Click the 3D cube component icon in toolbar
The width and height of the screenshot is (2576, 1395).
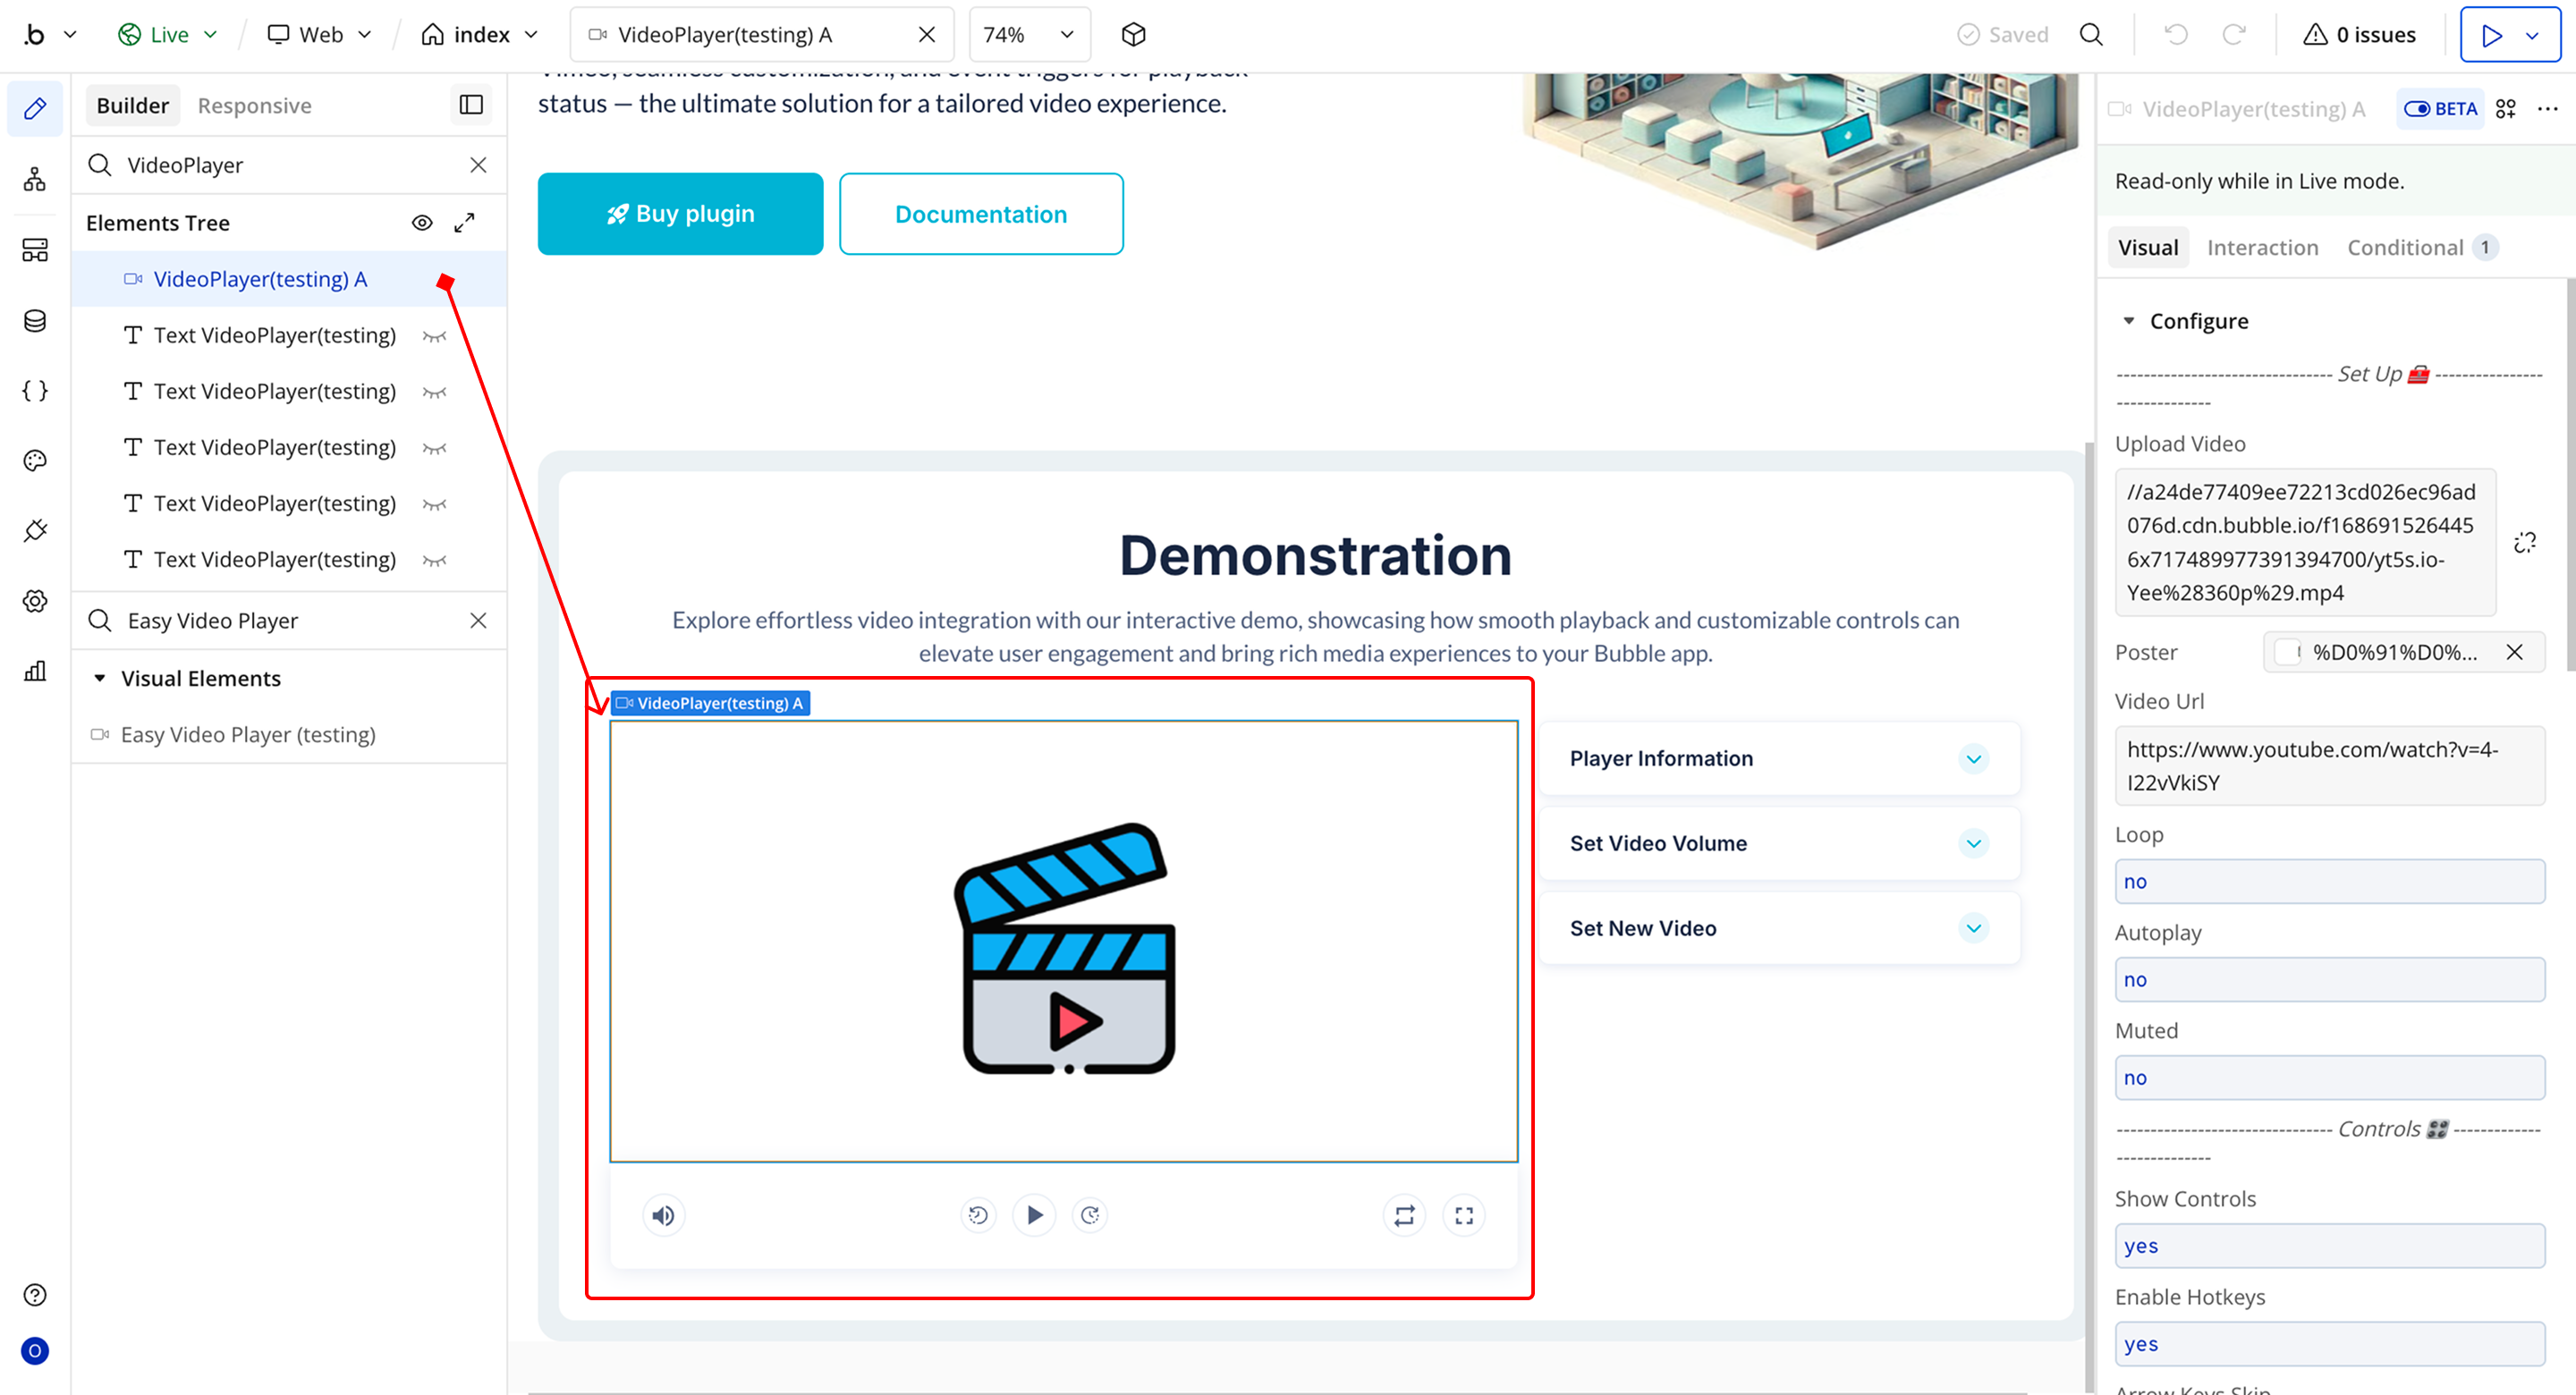click(1133, 35)
